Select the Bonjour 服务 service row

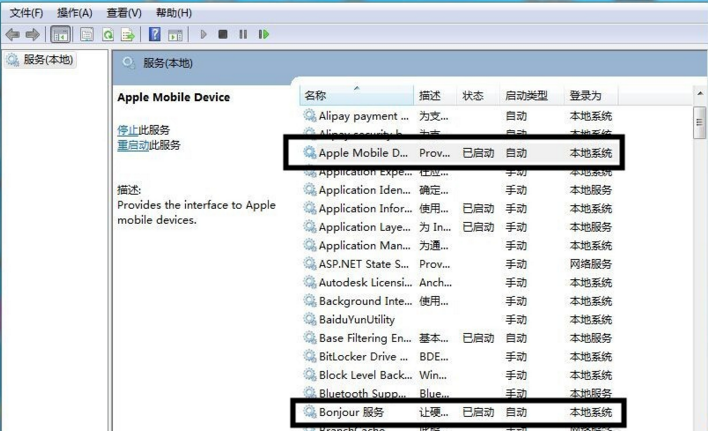(457, 412)
